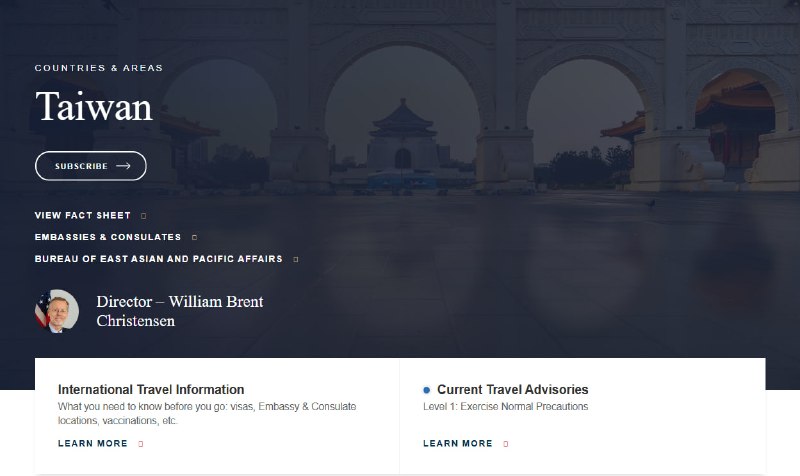Open the Current Travel Advisories heading
The image size is (800, 476).
click(512, 389)
